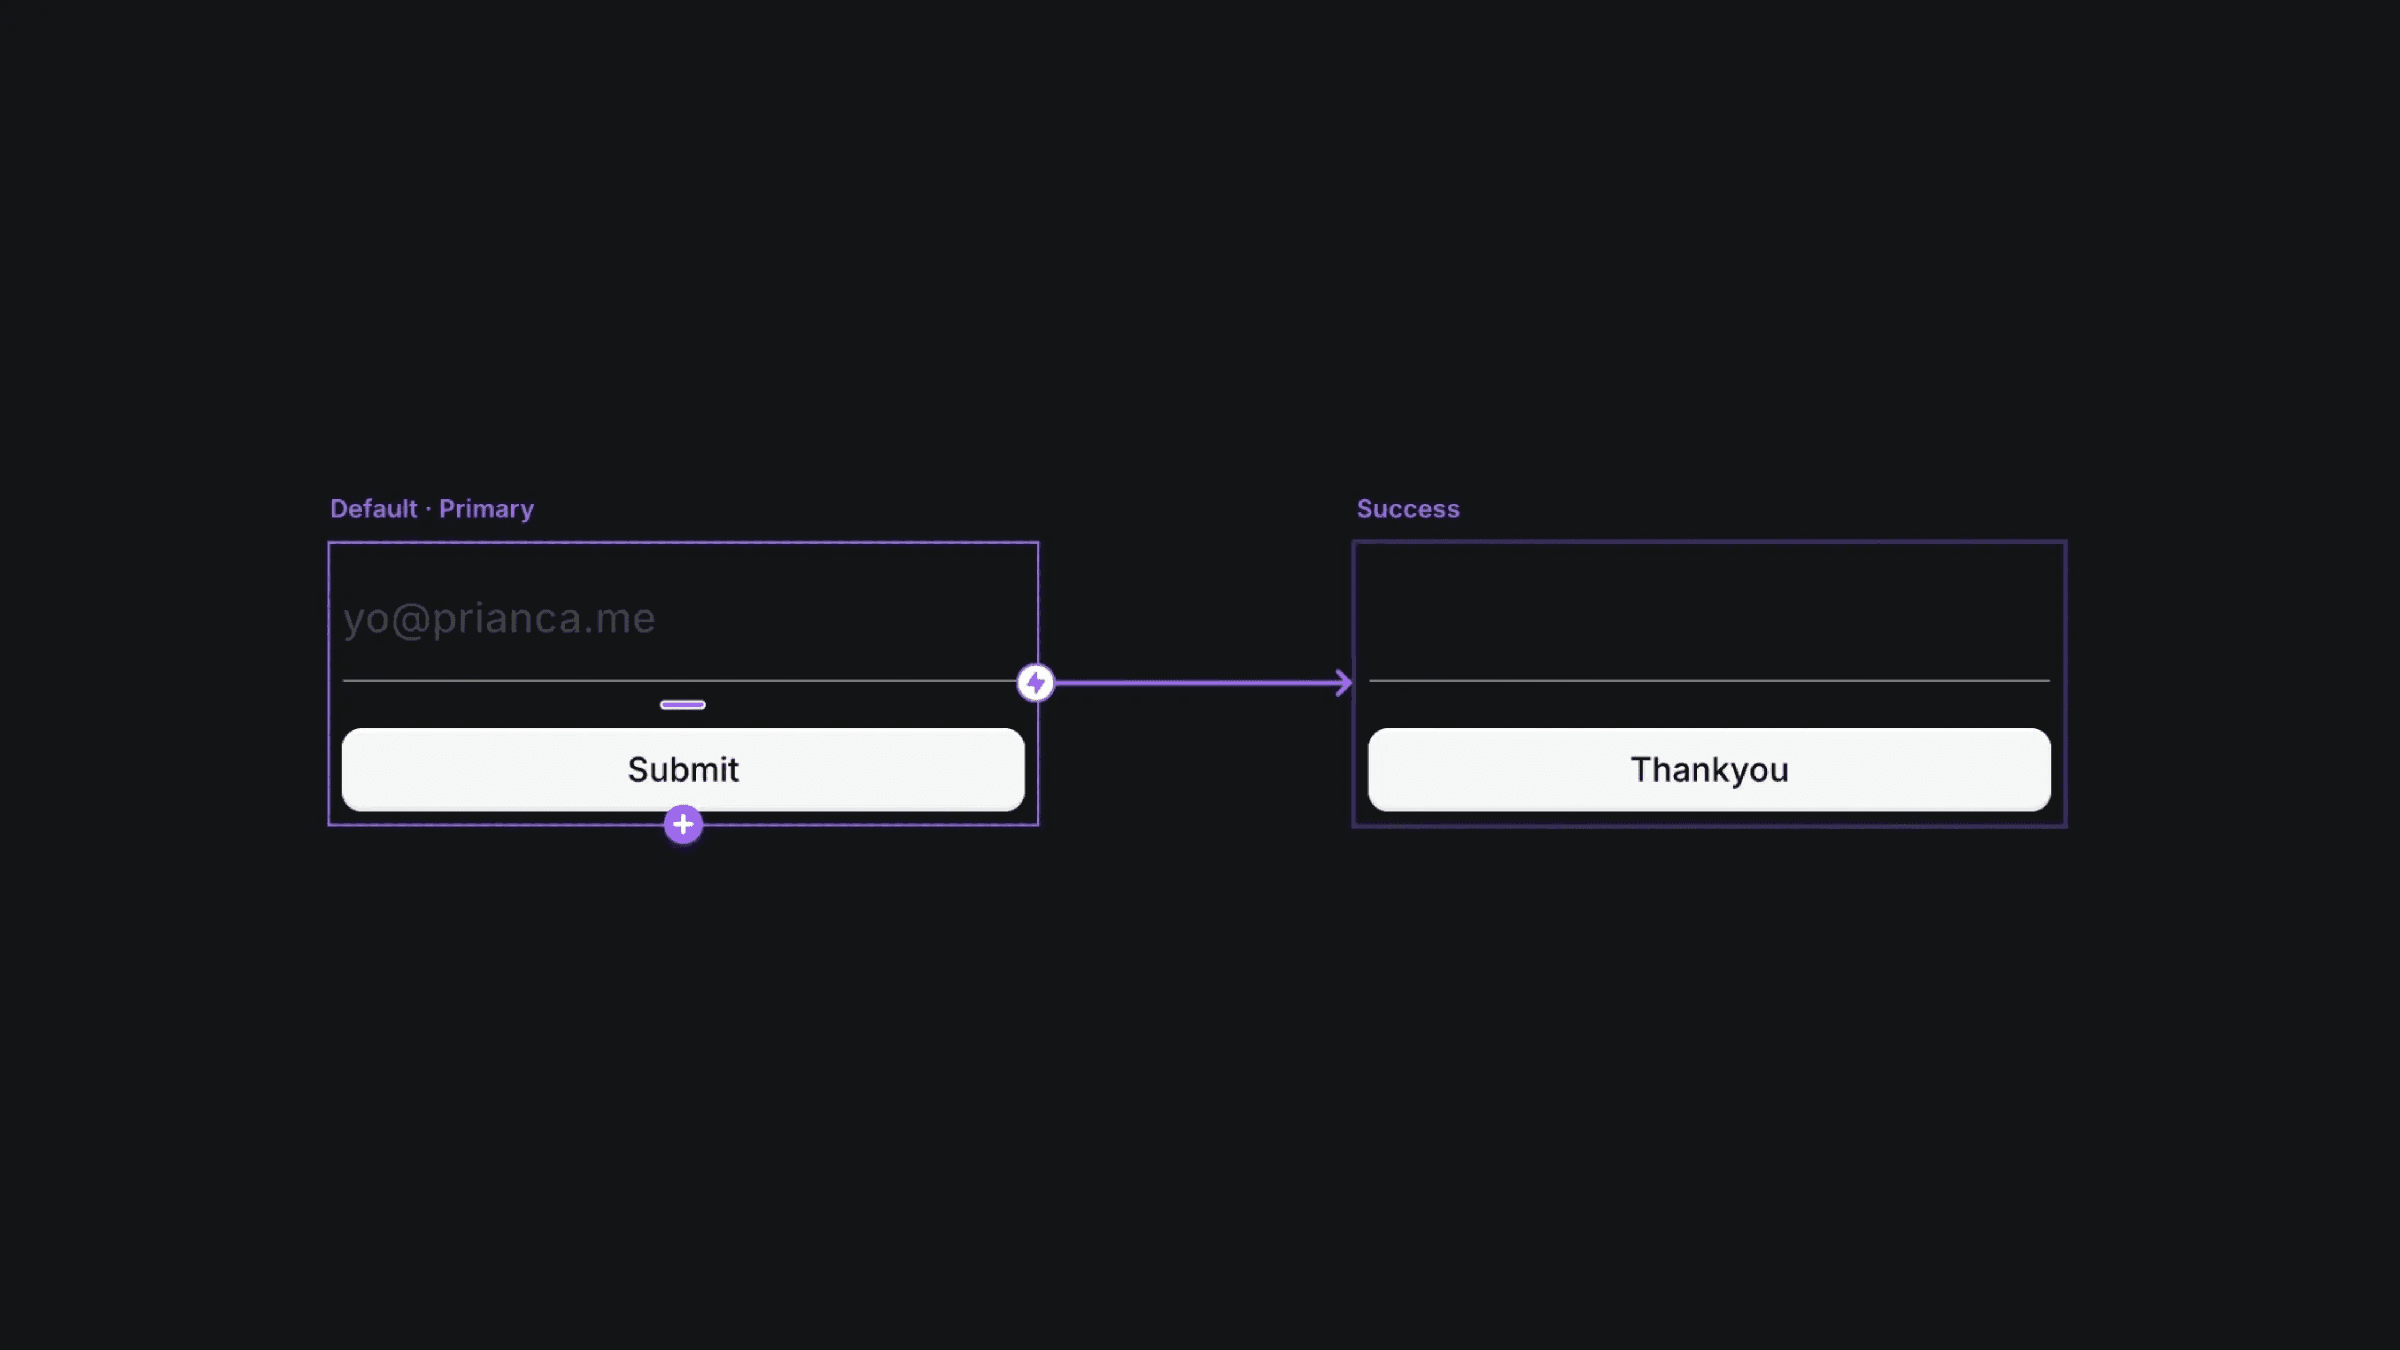Select the Success frame label
This screenshot has height=1350, width=2400.
[1408, 509]
